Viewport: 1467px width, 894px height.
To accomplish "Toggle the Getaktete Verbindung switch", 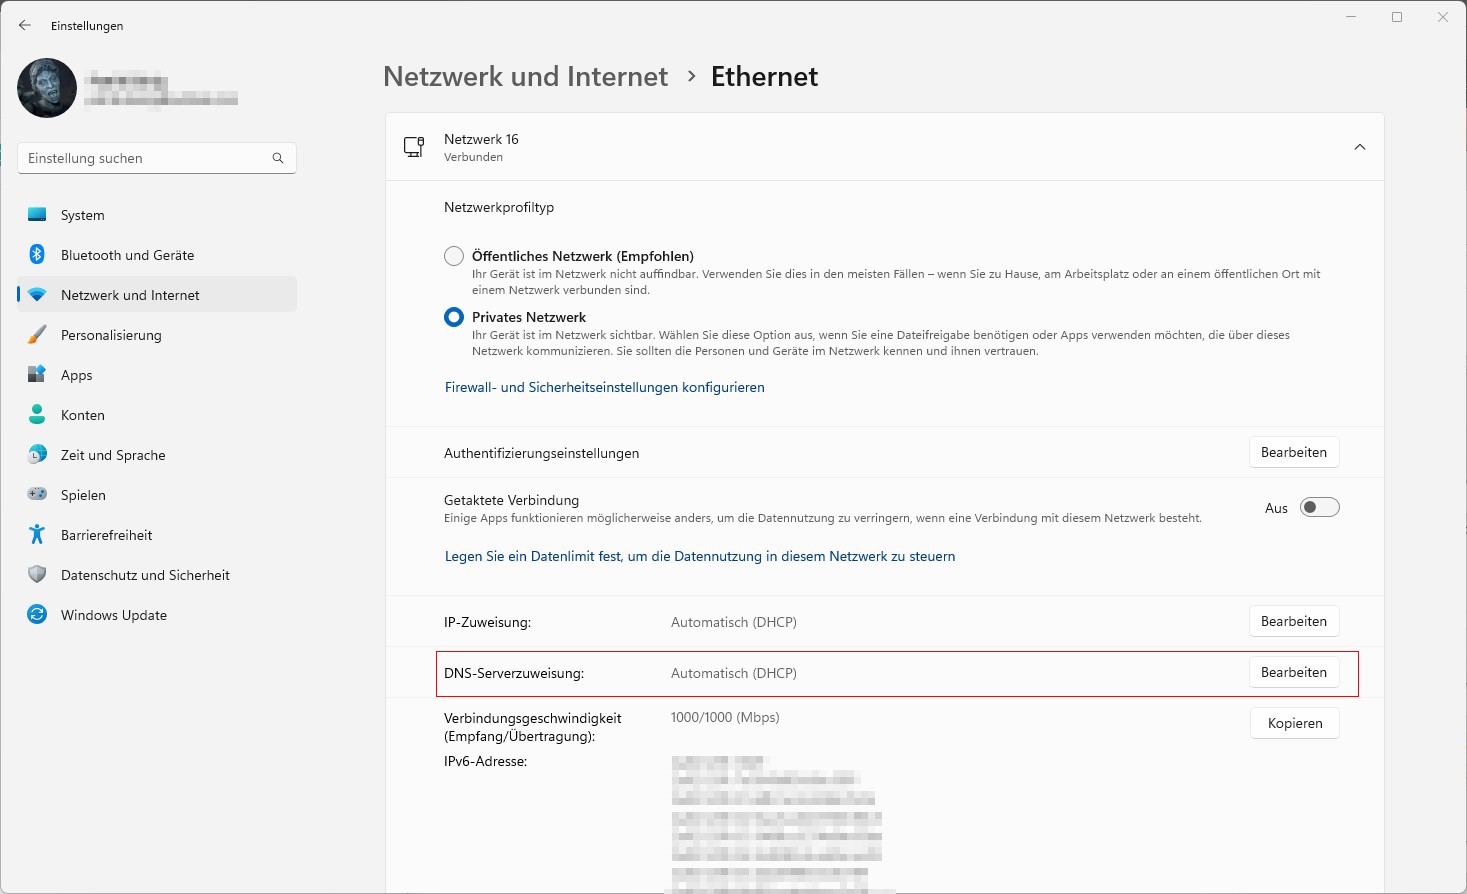I will click(x=1319, y=507).
